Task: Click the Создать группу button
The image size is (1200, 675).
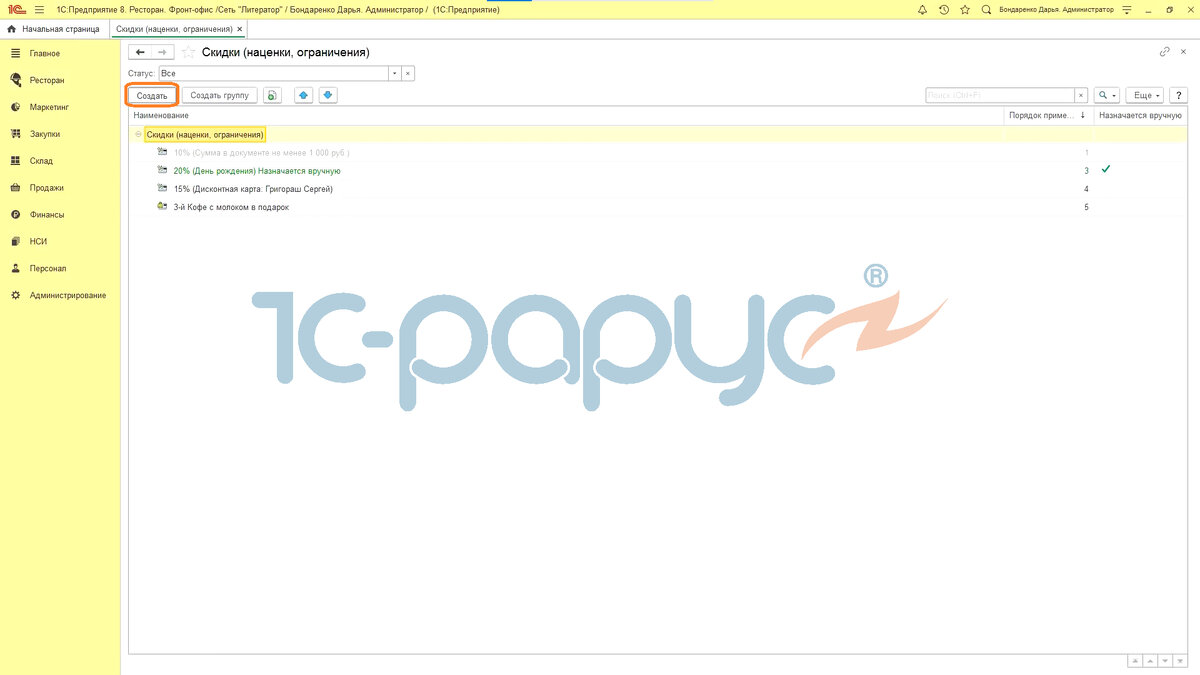Action: (219, 95)
